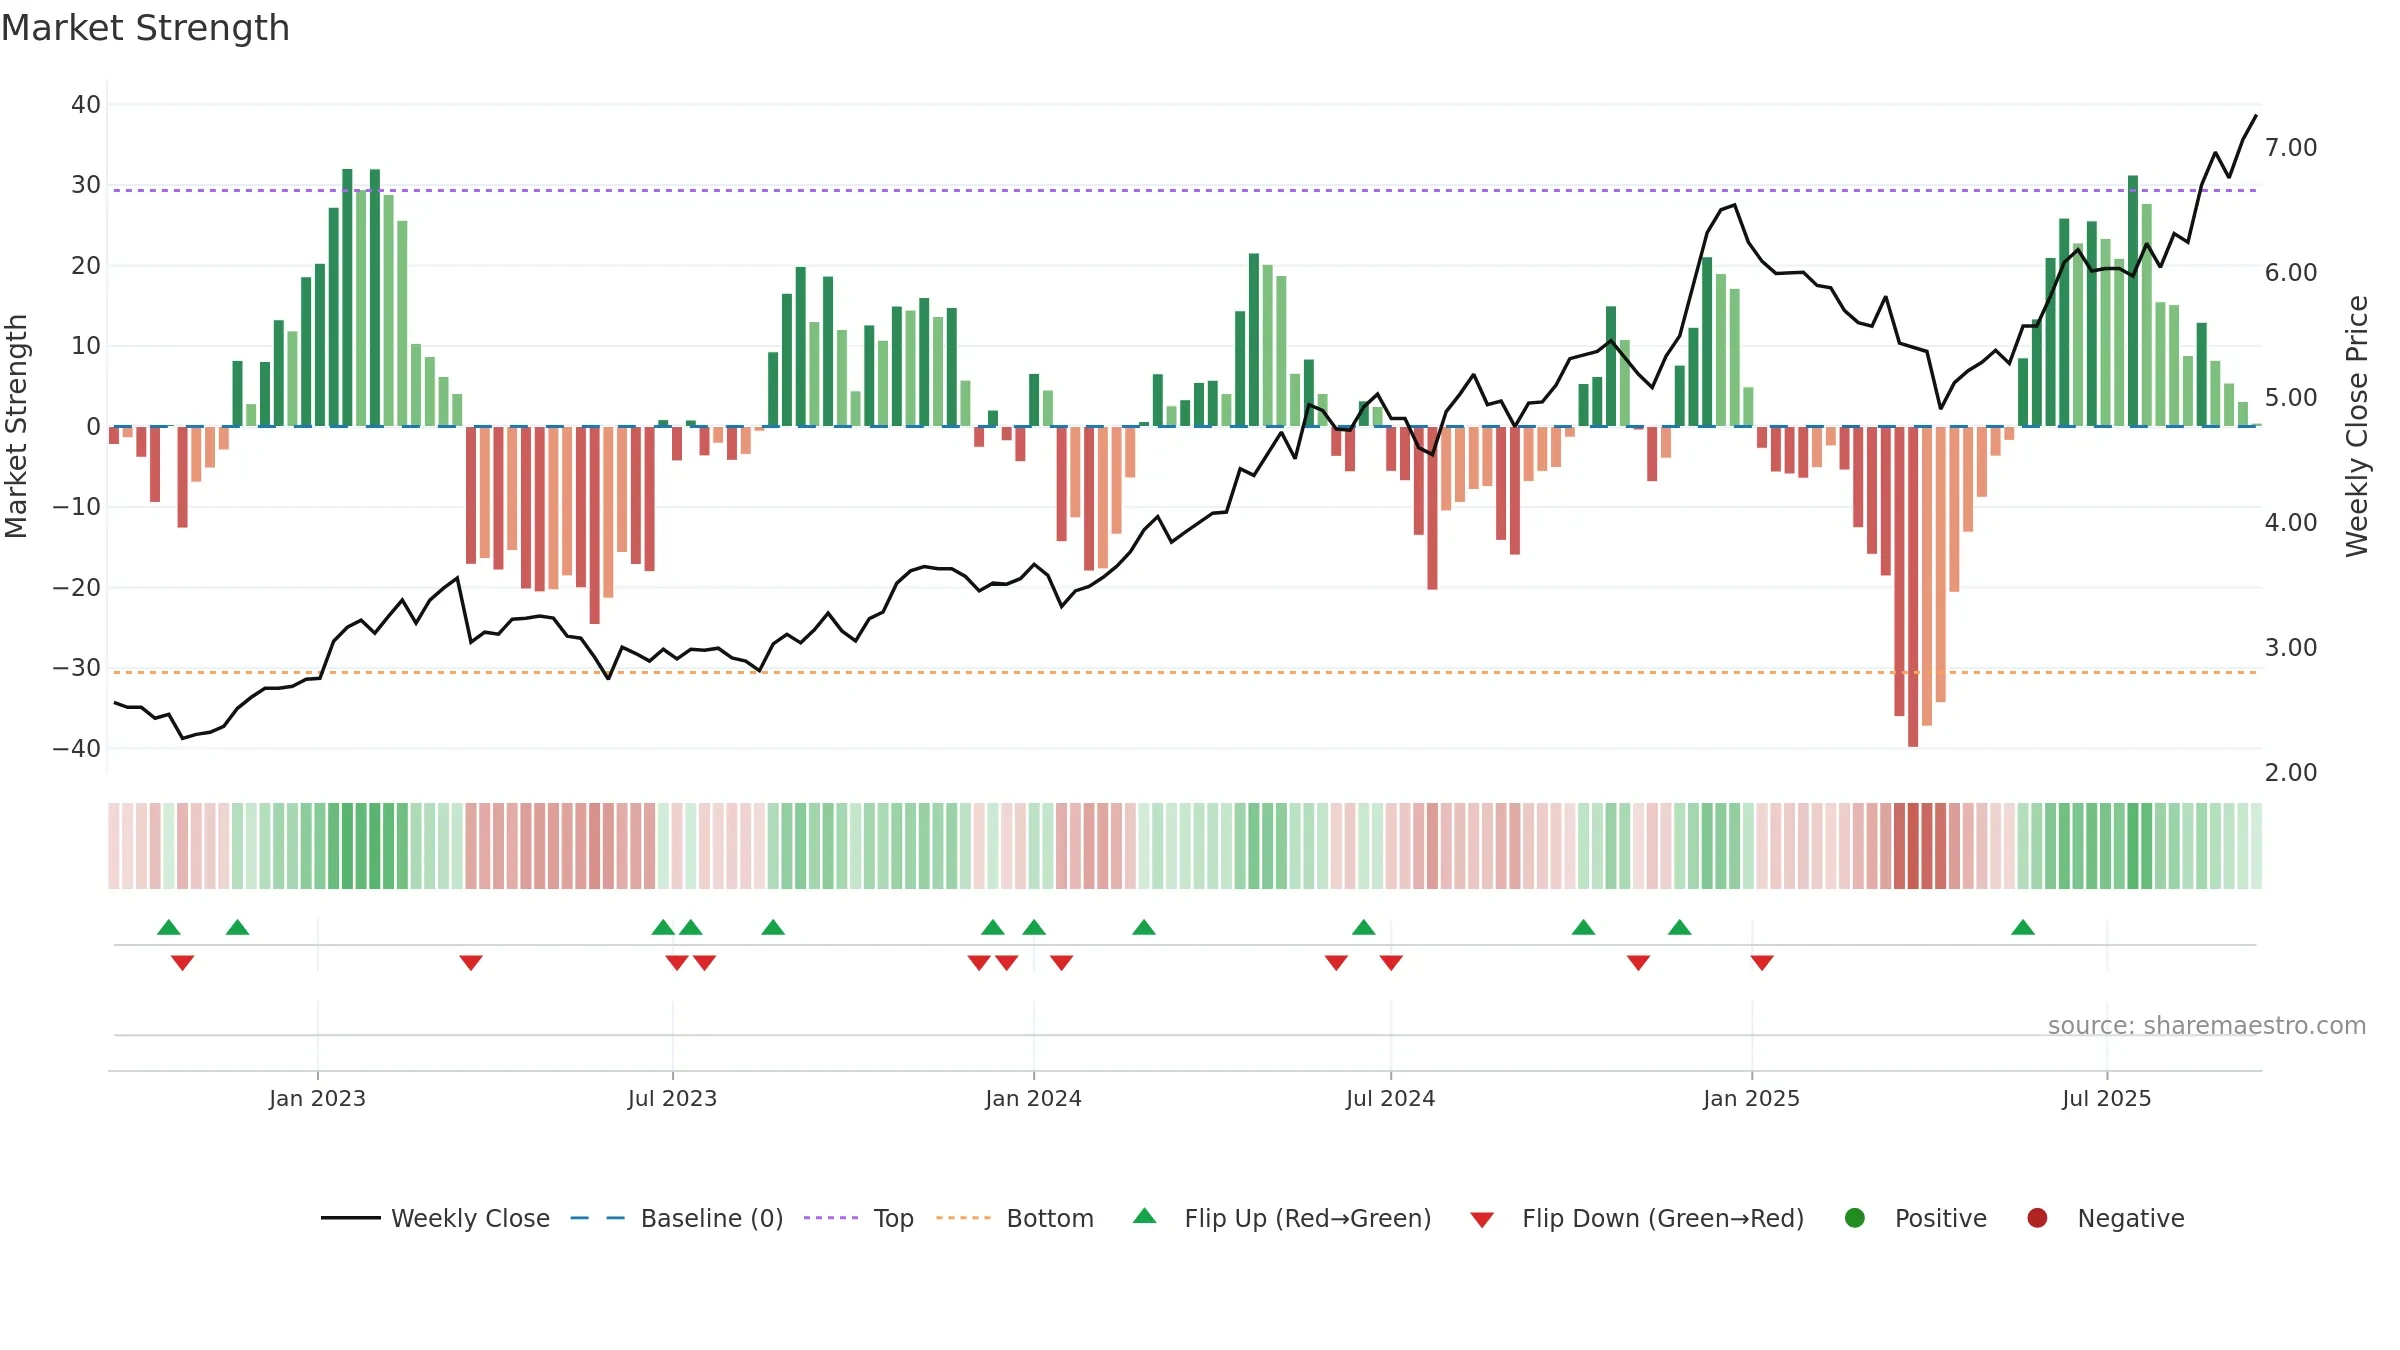Click the −30 tick on left axis

[x=77, y=668]
